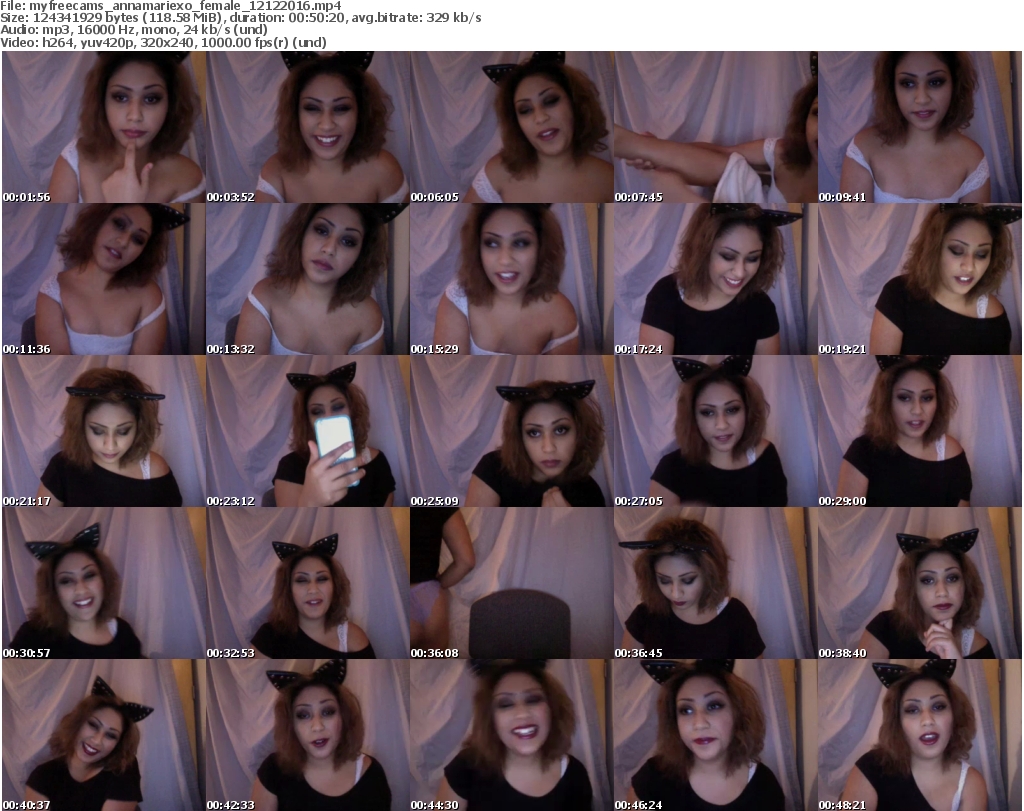Open the frame at 00:06:05

coord(511,127)
